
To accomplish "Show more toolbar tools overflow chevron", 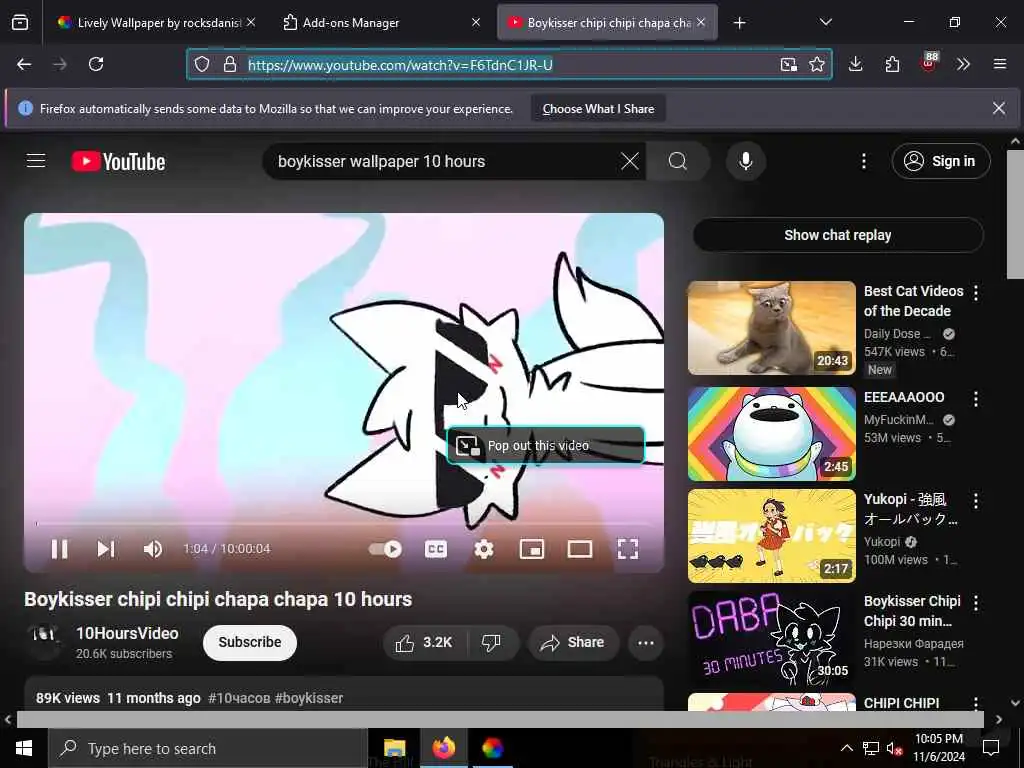I will coord(963,64).
